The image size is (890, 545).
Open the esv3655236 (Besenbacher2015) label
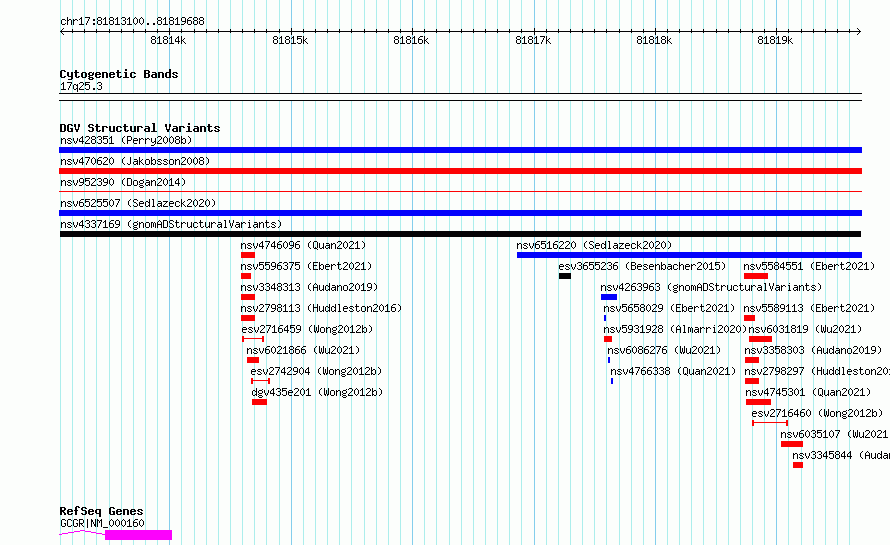tap(642, 266)
